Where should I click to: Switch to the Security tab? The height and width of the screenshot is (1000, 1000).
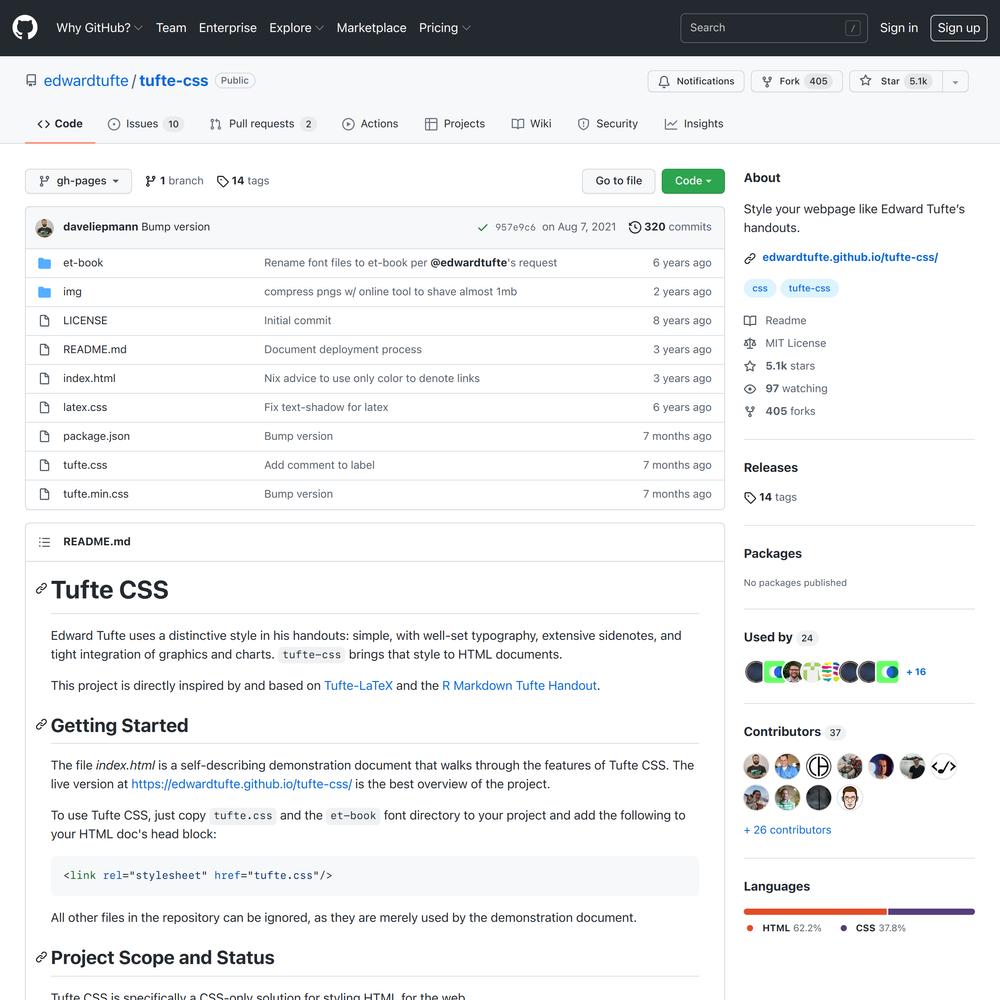(607, 124)
